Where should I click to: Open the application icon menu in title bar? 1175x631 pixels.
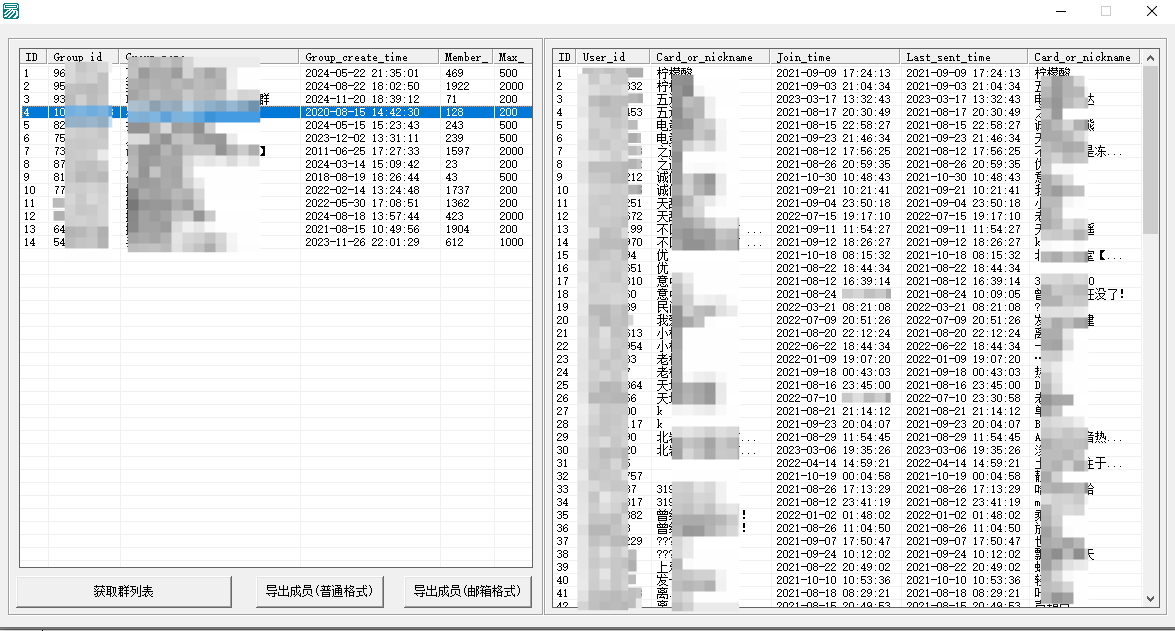click(11, 11)
